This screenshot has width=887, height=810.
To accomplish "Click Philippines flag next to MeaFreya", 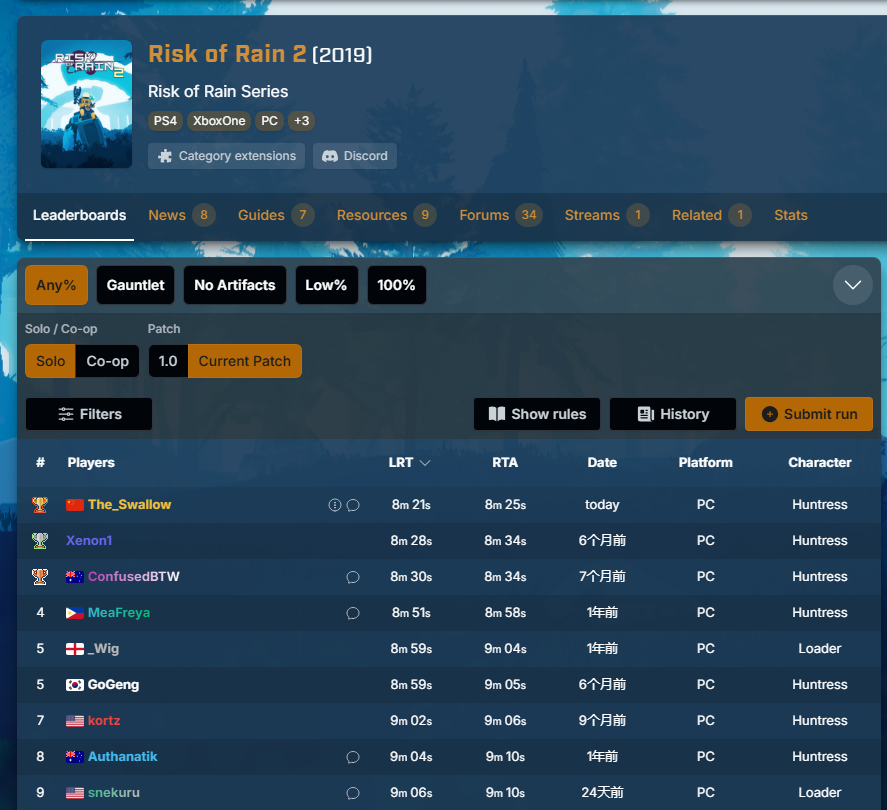I will click(75, 613).
